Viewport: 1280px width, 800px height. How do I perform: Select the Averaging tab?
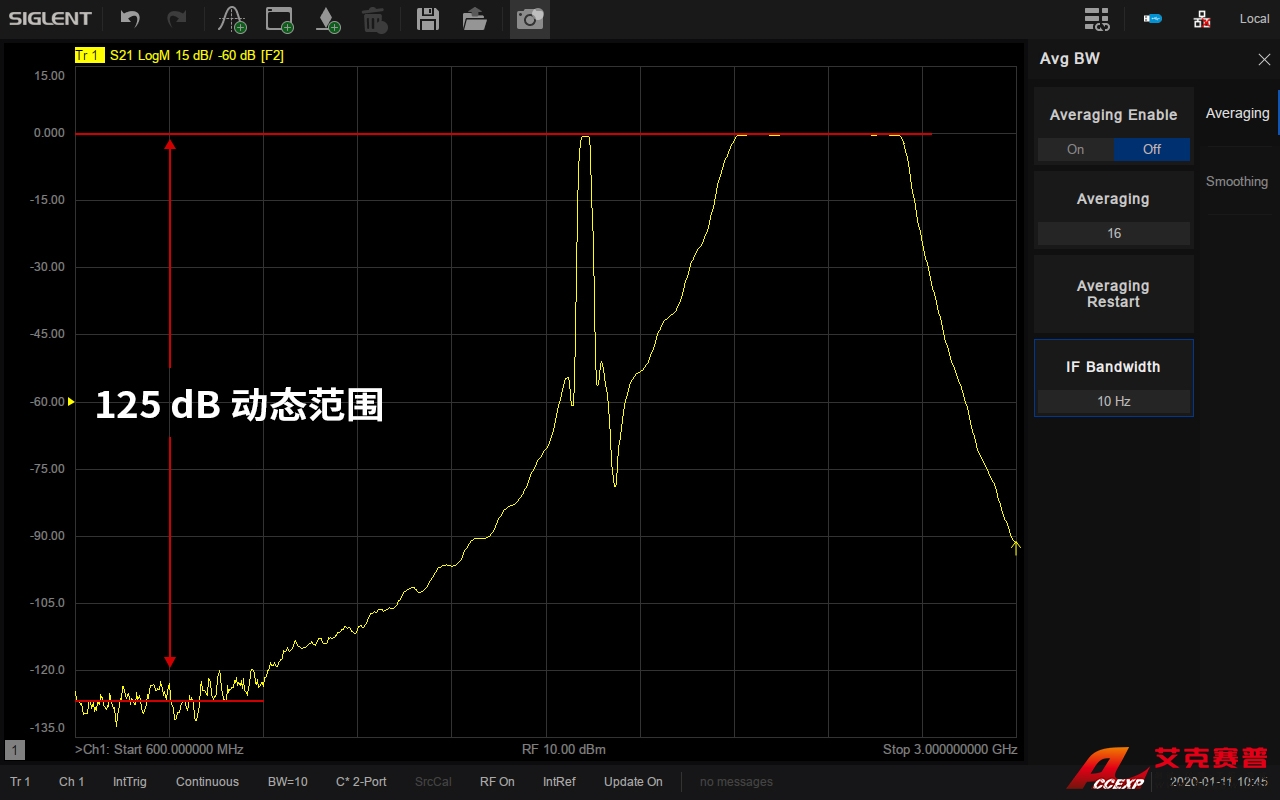point(1237,113)
